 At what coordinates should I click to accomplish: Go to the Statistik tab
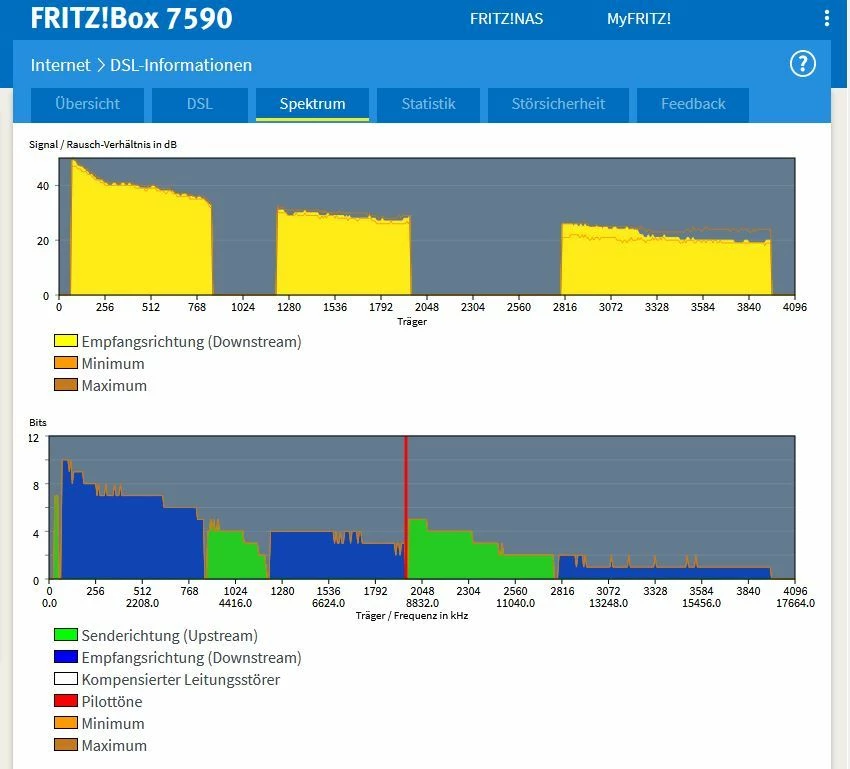428,104
